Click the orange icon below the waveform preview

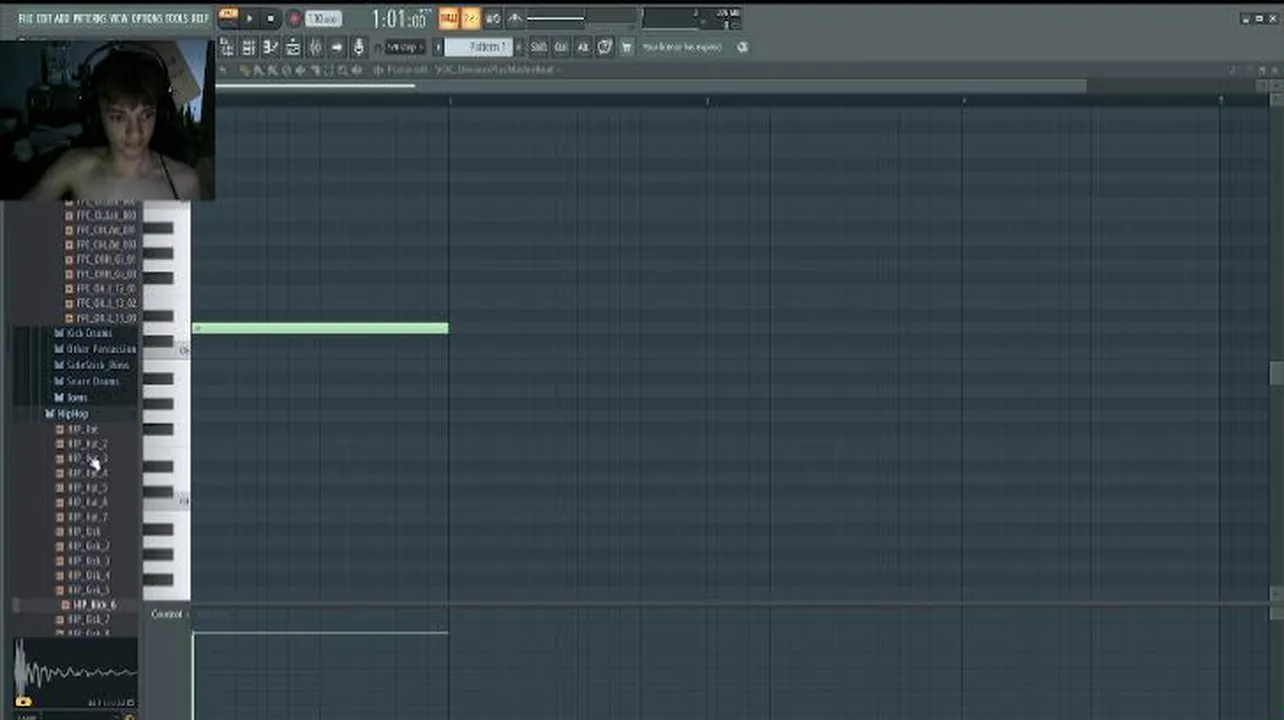[23, 702]
